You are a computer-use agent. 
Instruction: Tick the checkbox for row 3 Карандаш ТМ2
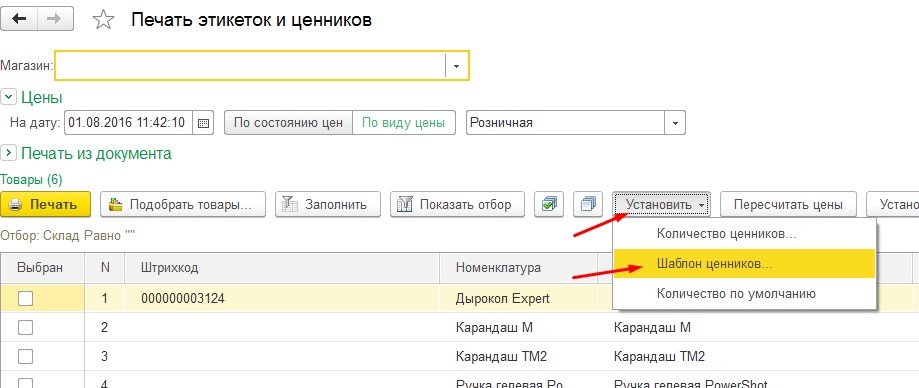(25, 356)
